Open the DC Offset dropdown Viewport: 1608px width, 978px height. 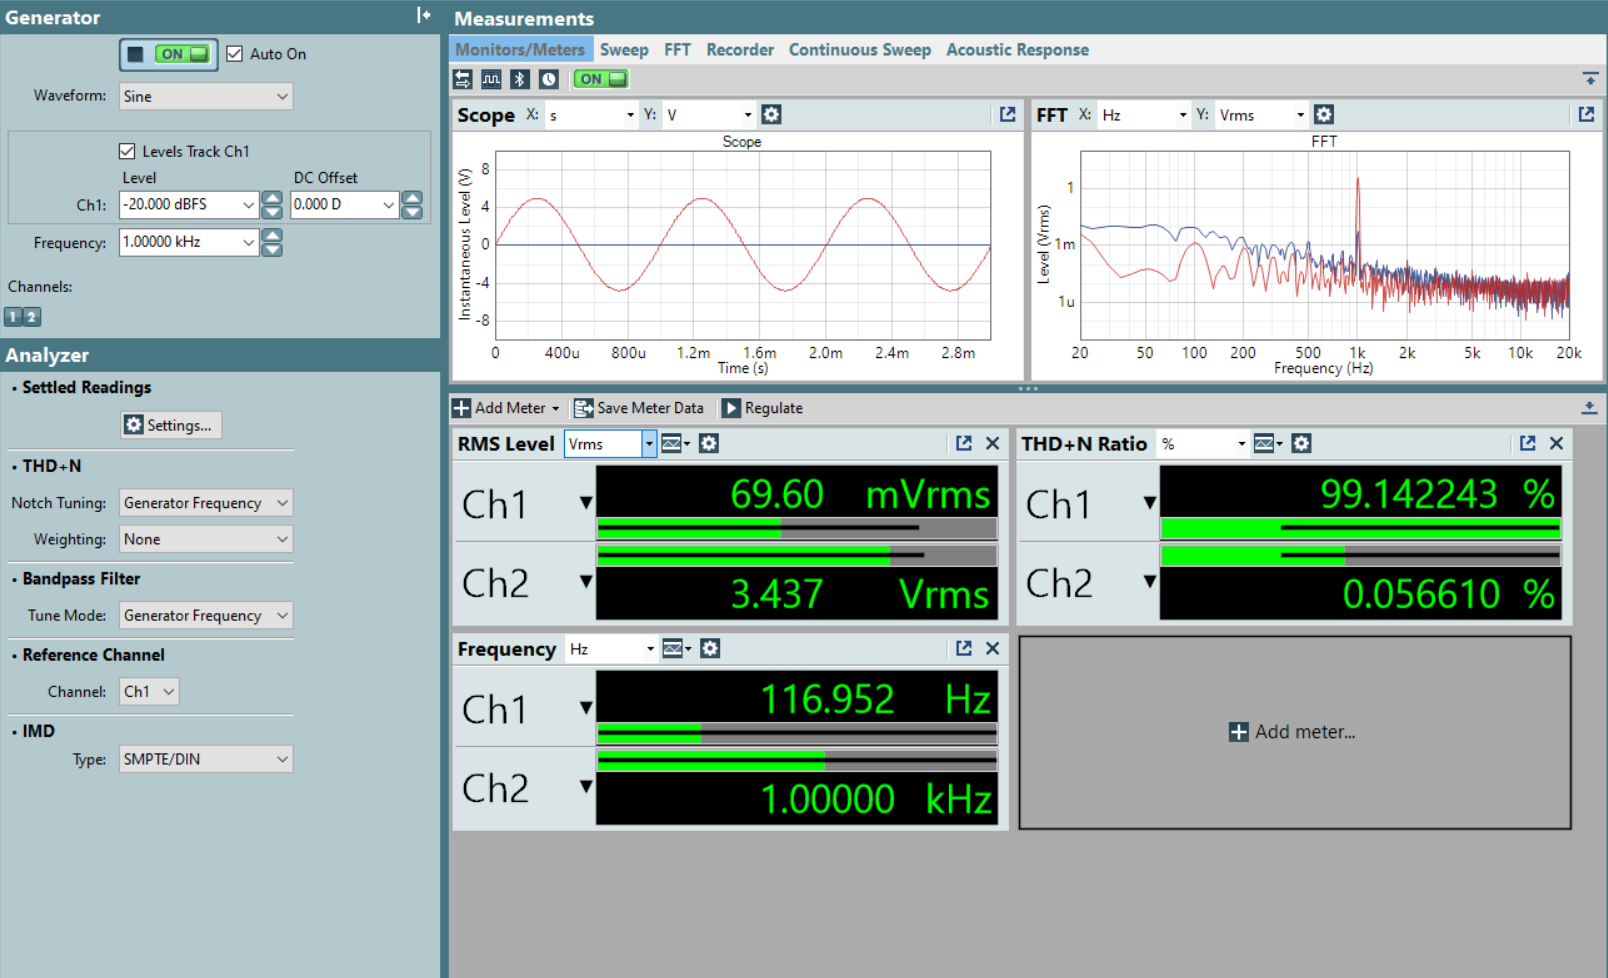click(x=388, y=204)
